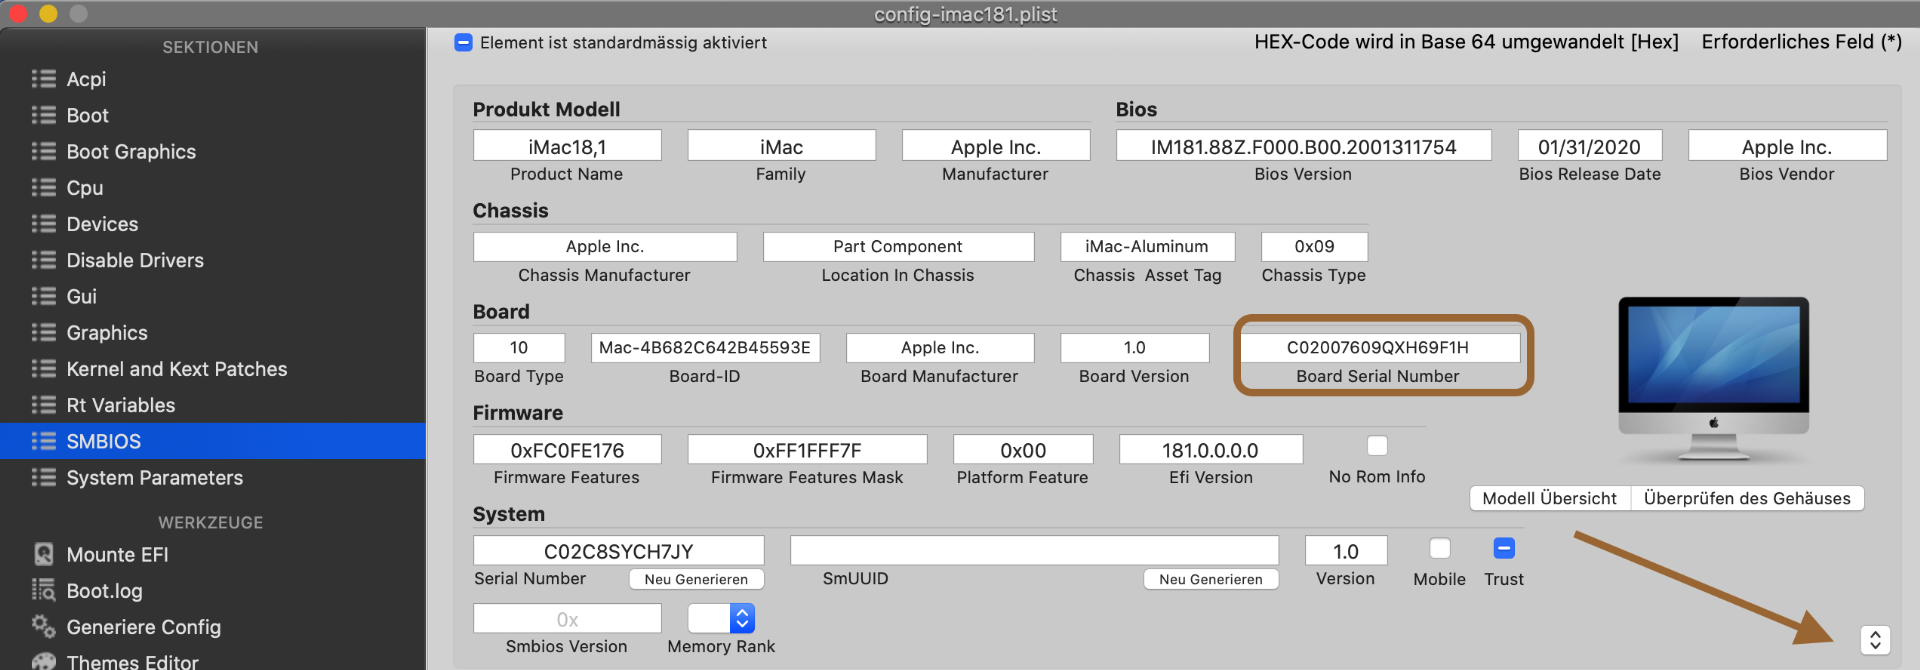
Task: Click the Disable Drivers list icon
Action: pos(43,260)
